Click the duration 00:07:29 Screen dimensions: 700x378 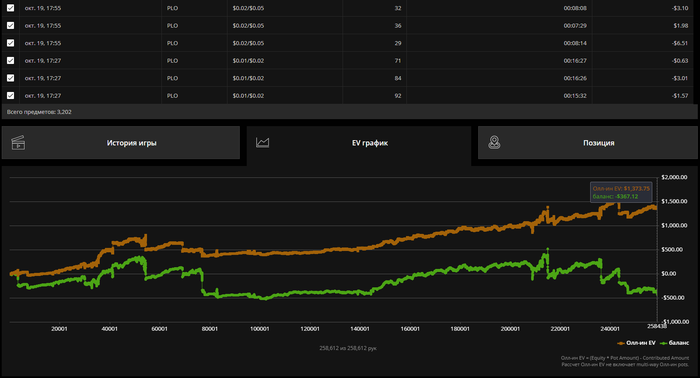575,25
